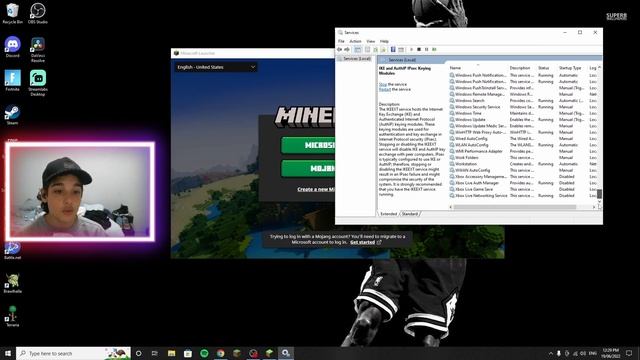Screen dimensions: 640x360
Task: Click the Forward arrow in Services toolbar
Action: (347, 49)
